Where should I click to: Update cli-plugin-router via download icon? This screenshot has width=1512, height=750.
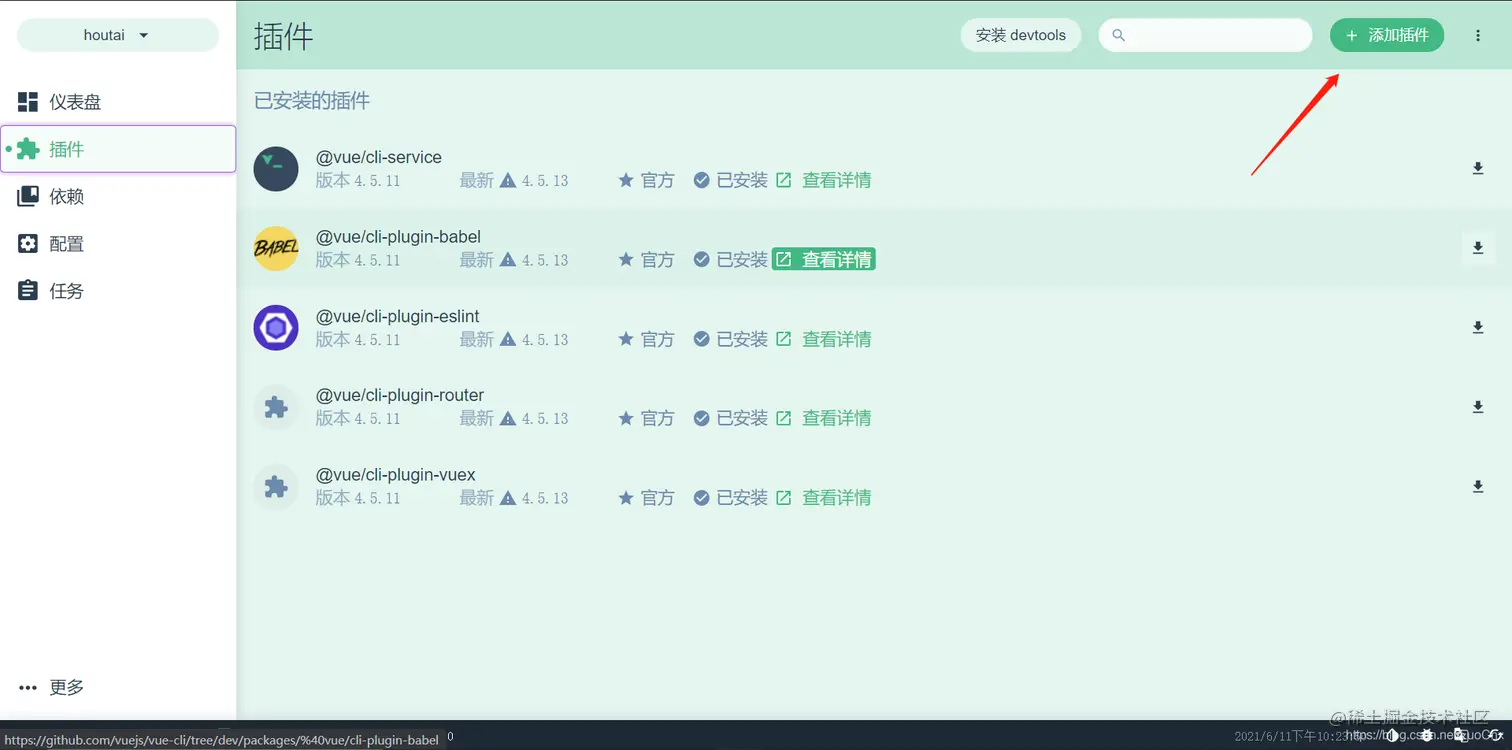tap(1478, 407)
